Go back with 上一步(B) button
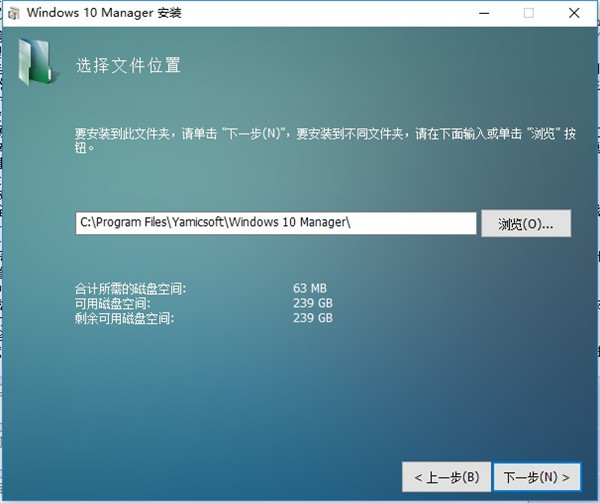600x503 pixels. (x=447, y=477)
